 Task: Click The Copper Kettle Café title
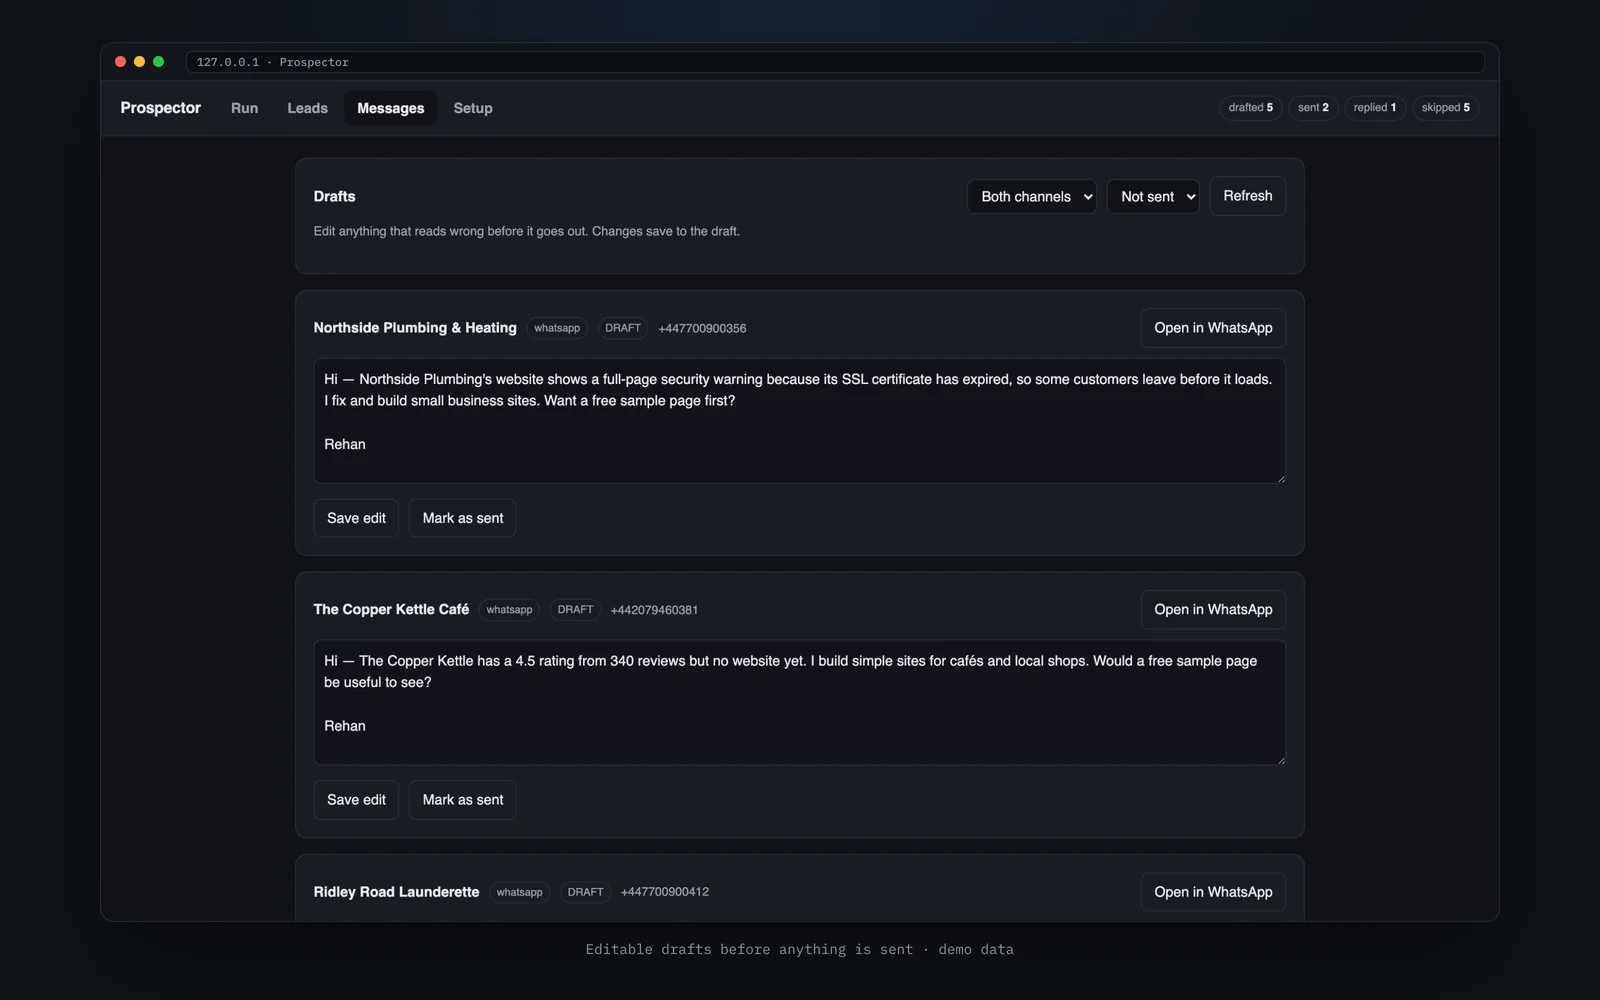click(x=391, y=610)
